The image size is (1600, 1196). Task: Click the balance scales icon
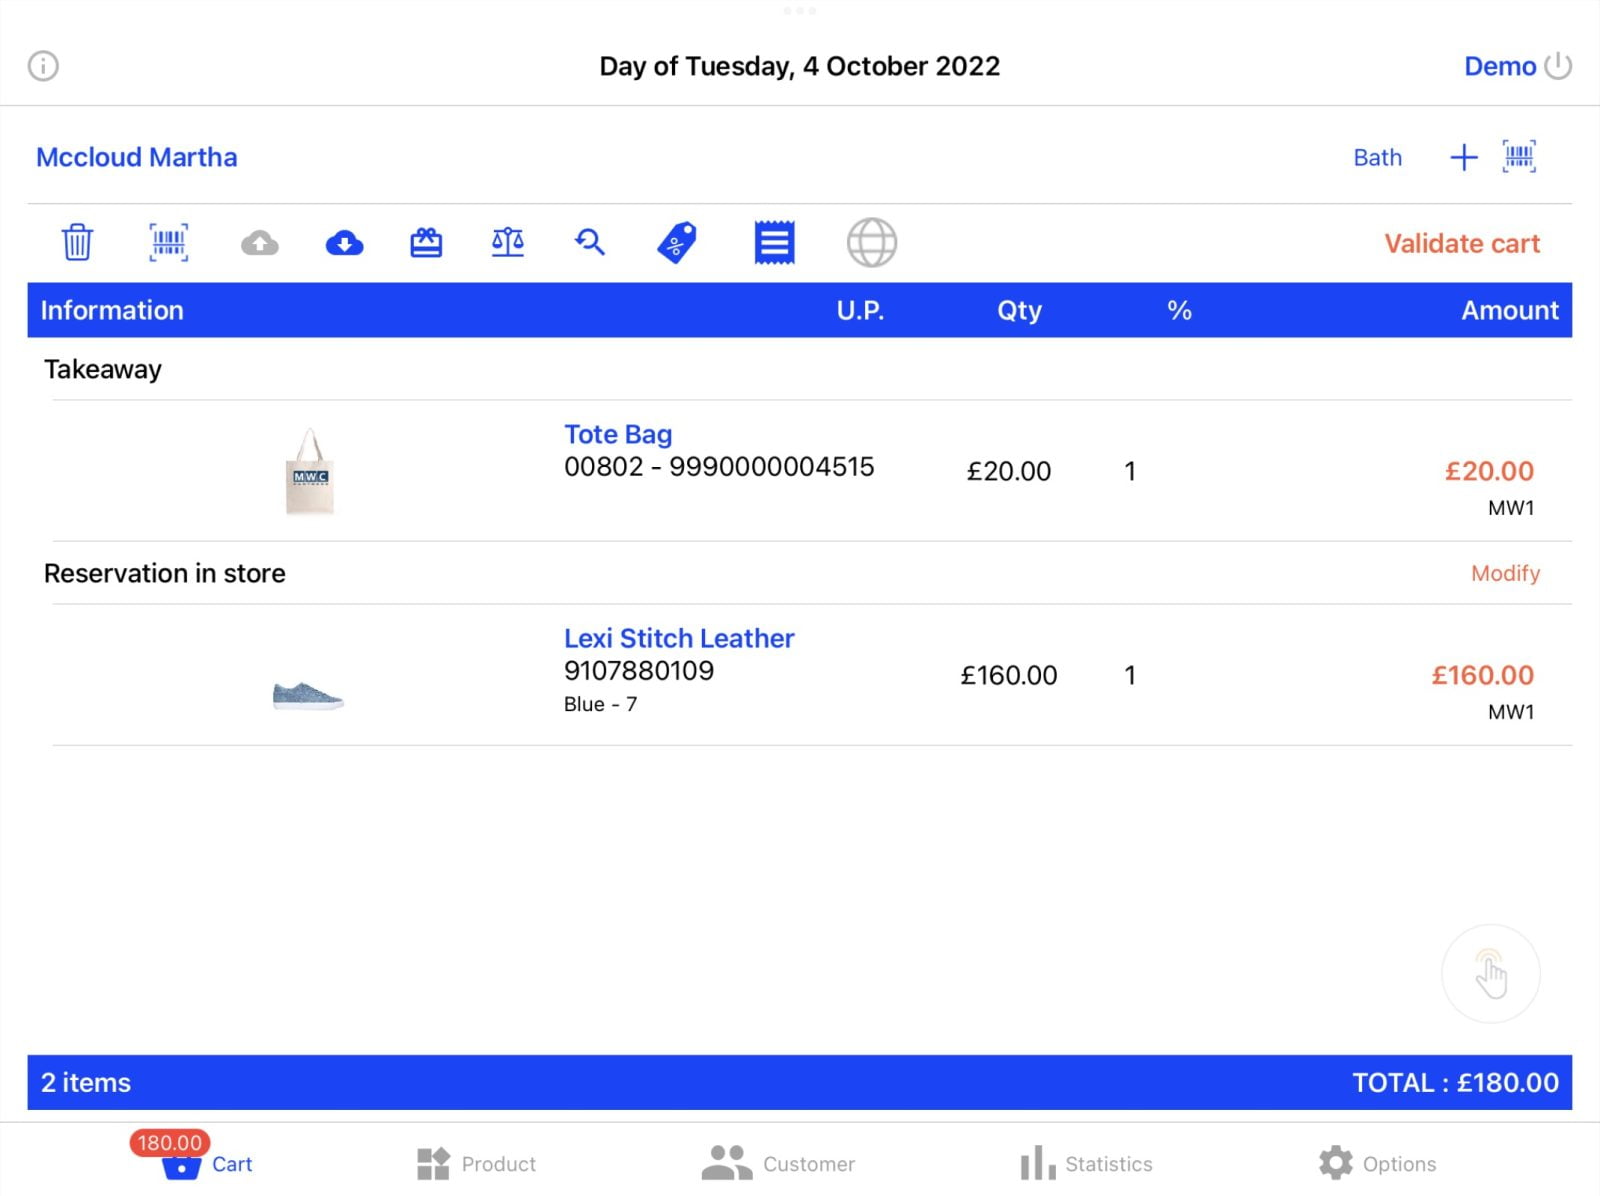pos(508,243)
